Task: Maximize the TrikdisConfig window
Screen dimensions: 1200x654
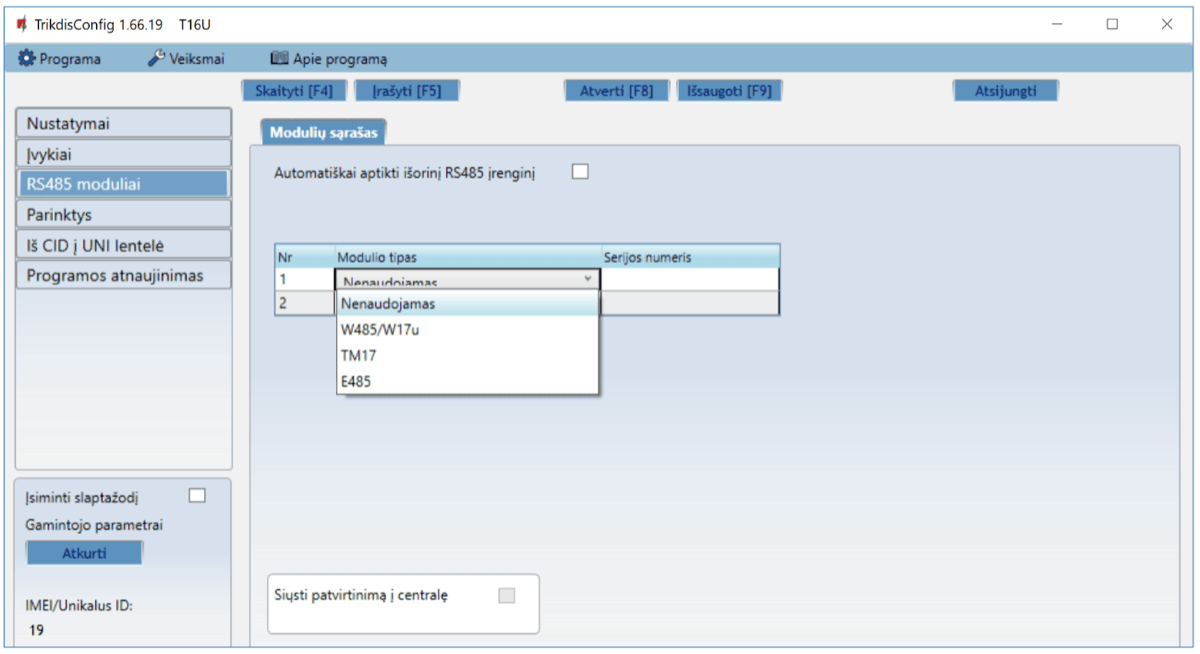Action: [x=1112, y=24]
